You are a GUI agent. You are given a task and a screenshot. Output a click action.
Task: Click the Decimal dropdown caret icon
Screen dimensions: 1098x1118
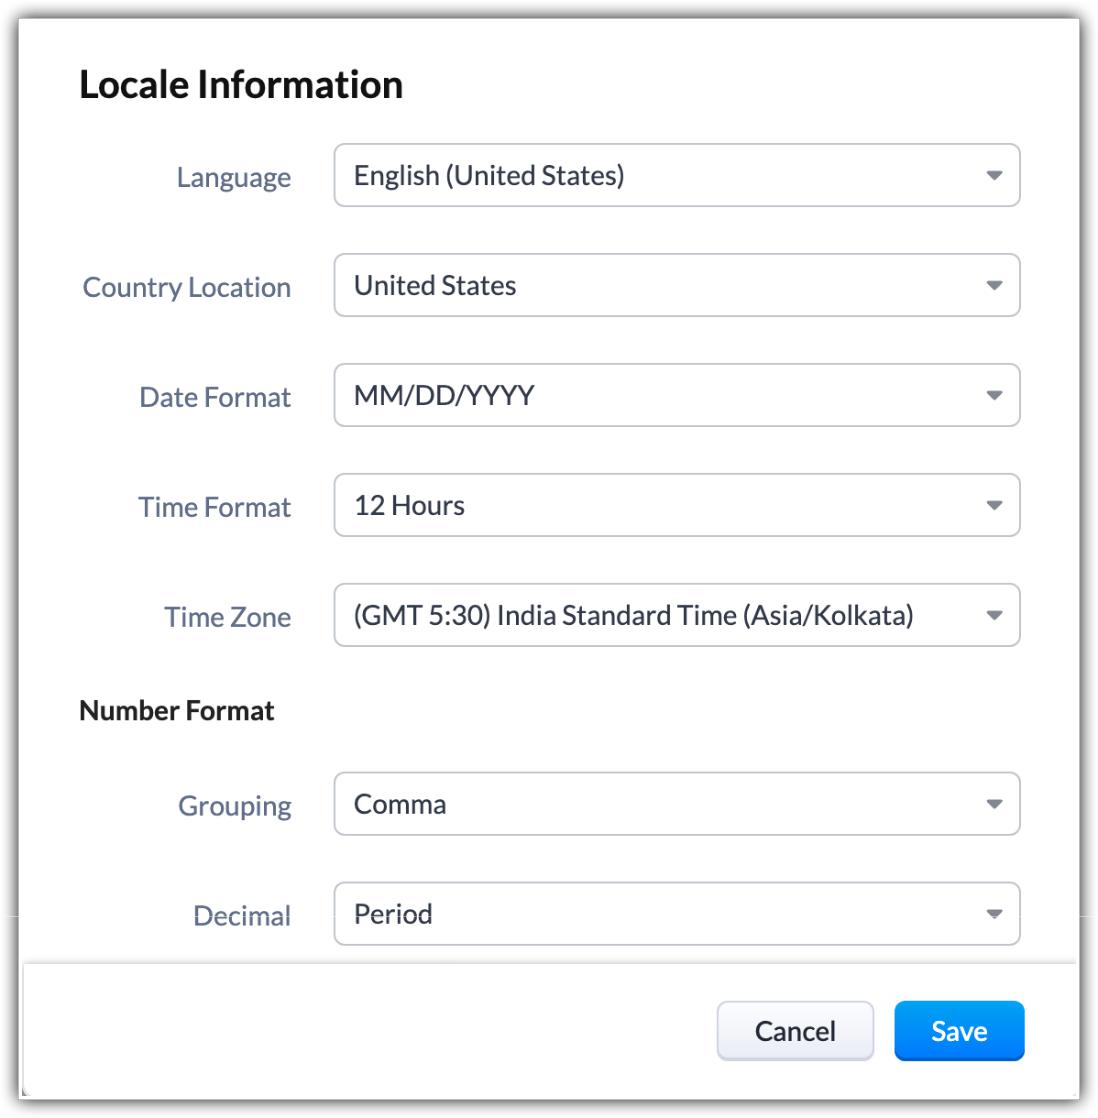point(994,914)
